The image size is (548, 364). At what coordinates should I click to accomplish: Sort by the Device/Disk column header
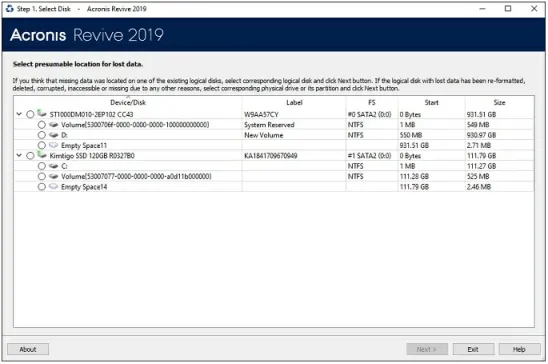(128, 102)
